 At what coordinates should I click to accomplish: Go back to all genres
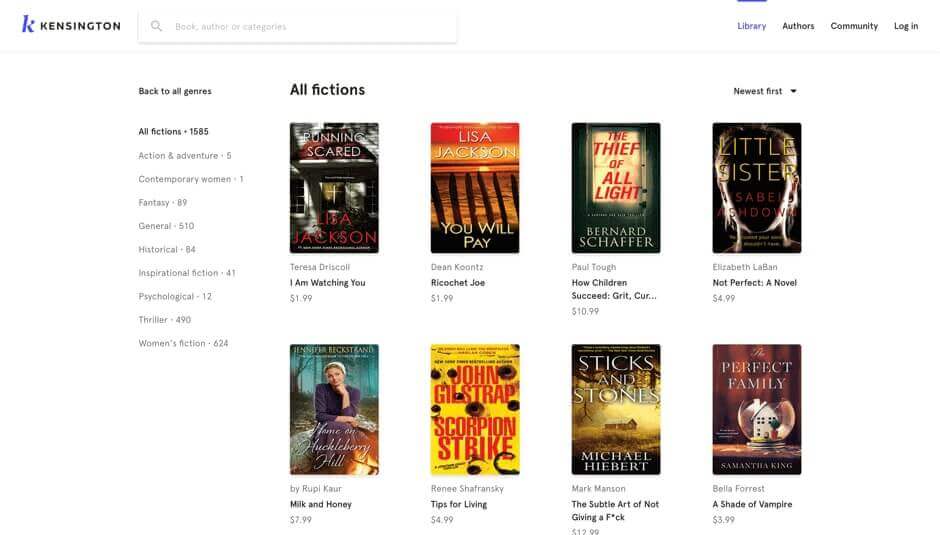click(175, 91)
